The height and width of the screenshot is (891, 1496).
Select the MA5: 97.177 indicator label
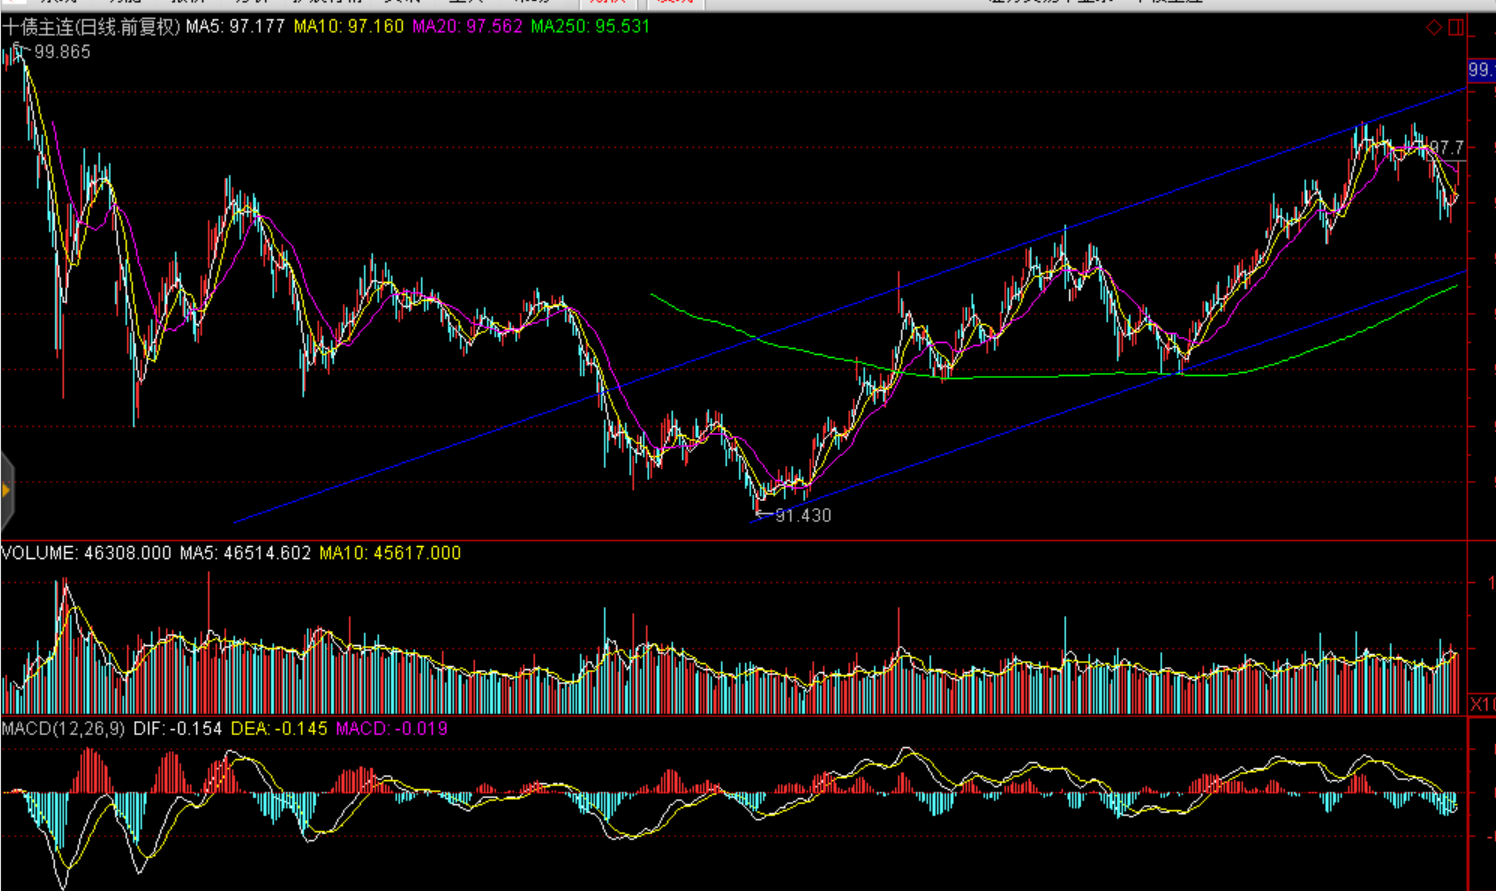coord(235,27)
